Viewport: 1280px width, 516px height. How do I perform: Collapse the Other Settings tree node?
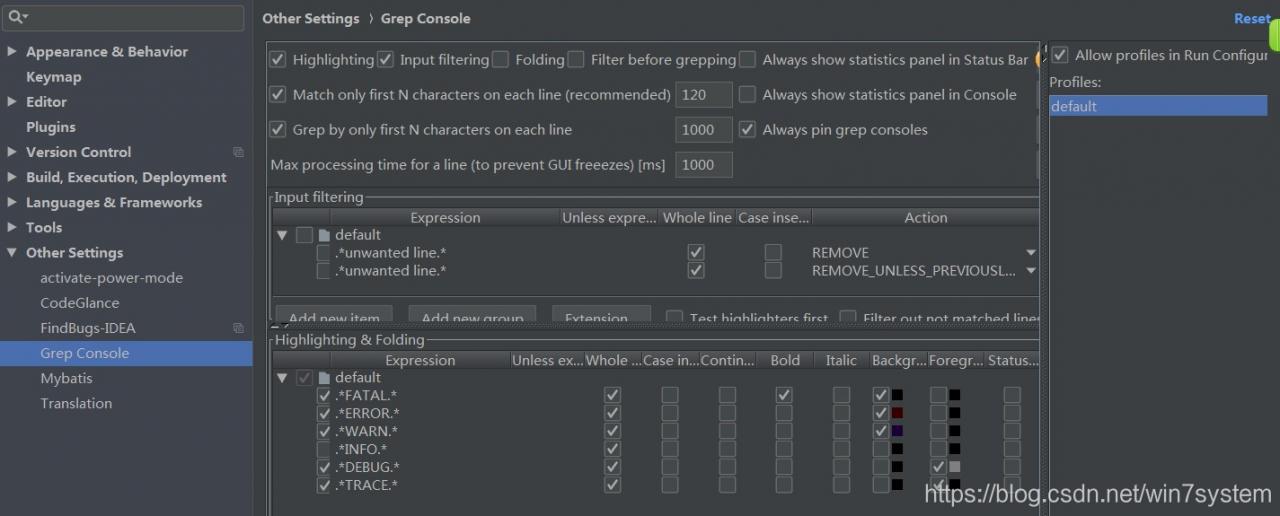(x=12, y=253)
